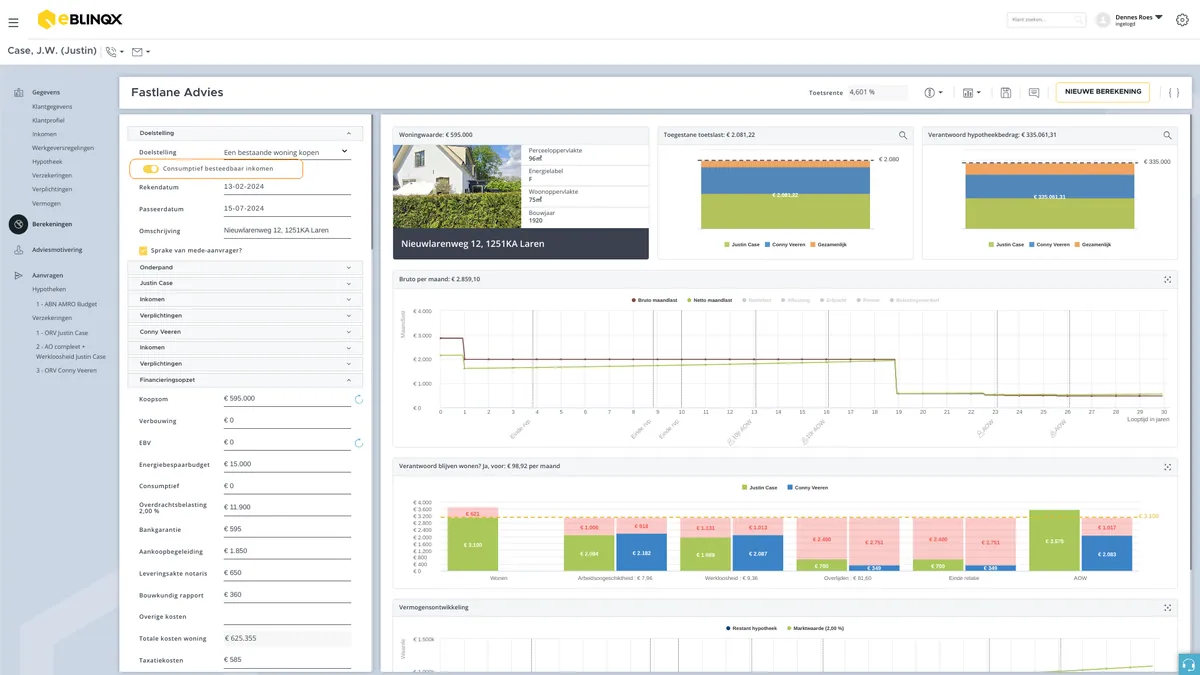Click the Adviesmotivering sidebar icon
This screenshot has width=1200, height=675.
point(18,250)
